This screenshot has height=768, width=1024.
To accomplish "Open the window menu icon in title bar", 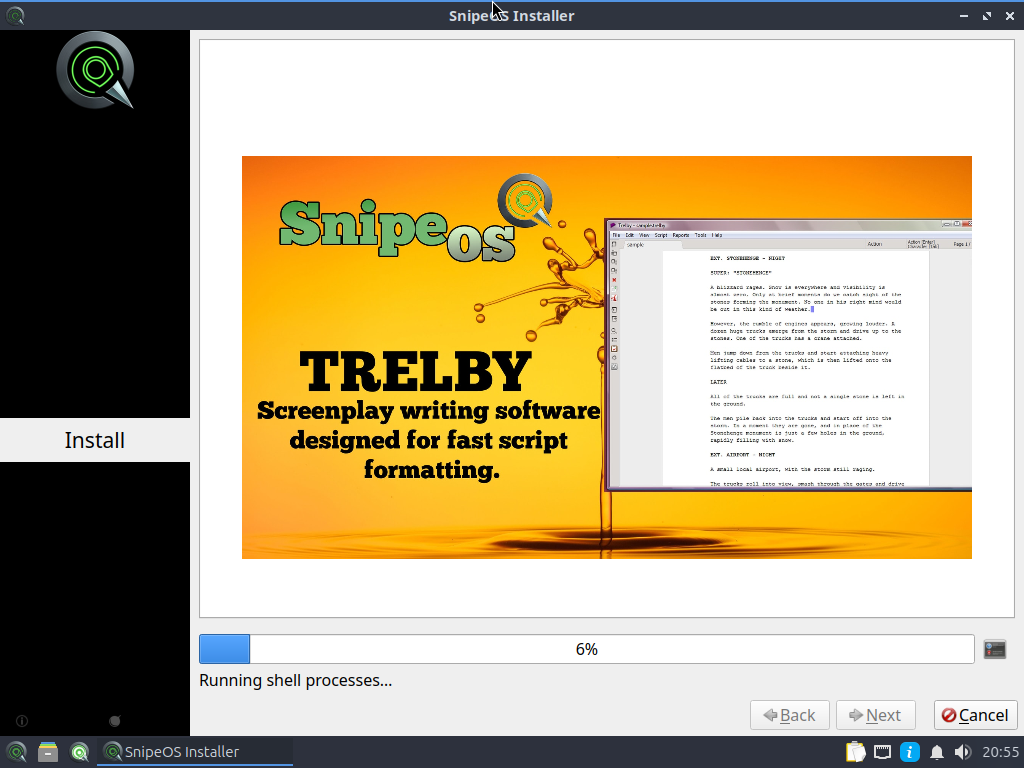I will point(15,15).
